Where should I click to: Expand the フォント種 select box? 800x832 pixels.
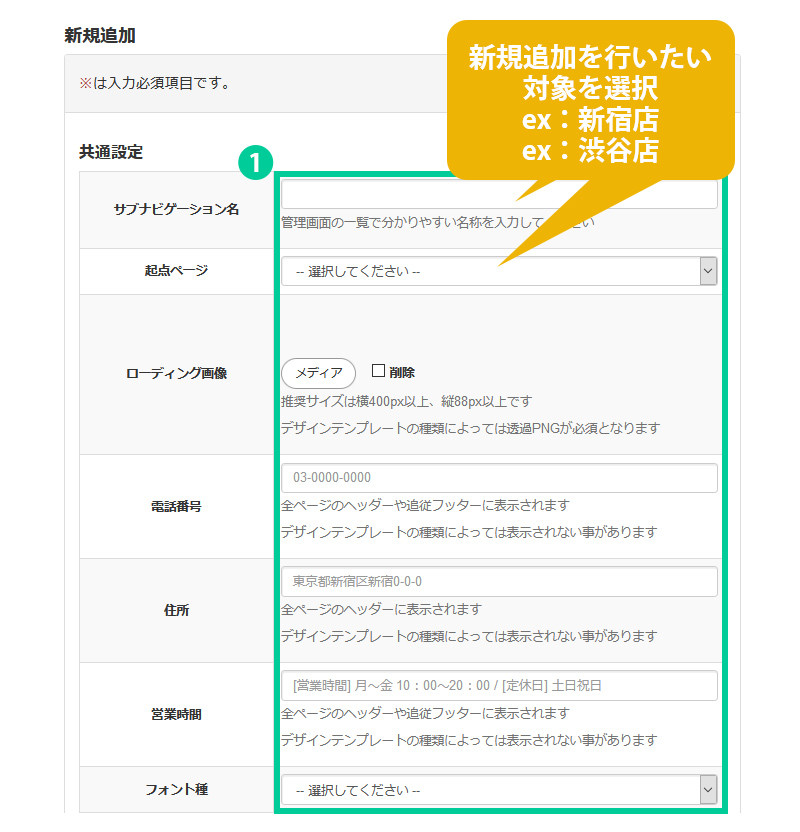tap(499, 790)
